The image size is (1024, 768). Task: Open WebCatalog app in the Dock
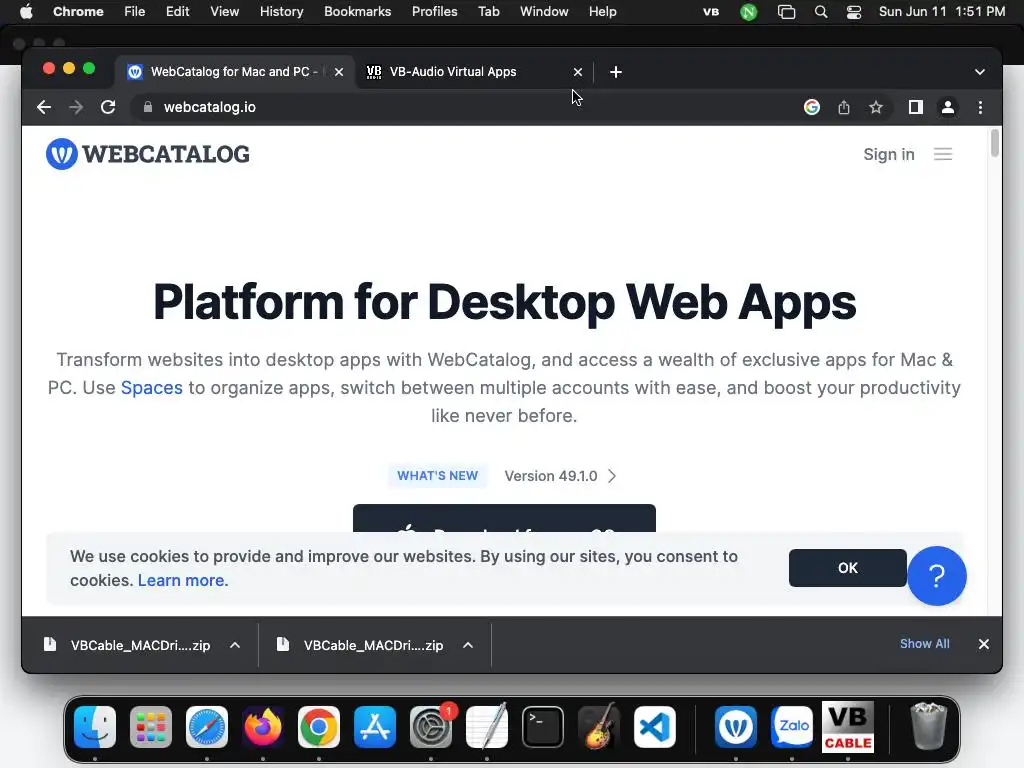point(736,727)
